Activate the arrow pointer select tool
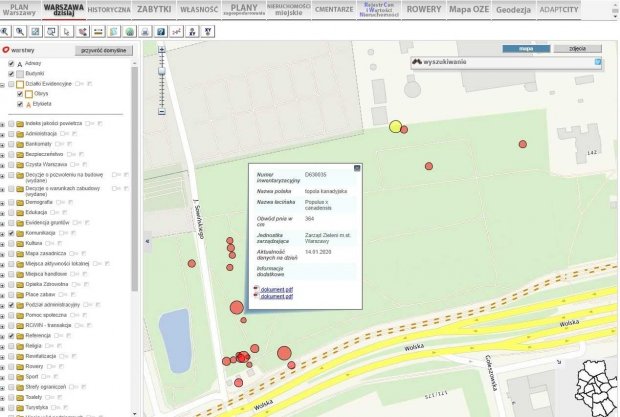This screenshot has height=417, width=620. click(x=67, y=32)
